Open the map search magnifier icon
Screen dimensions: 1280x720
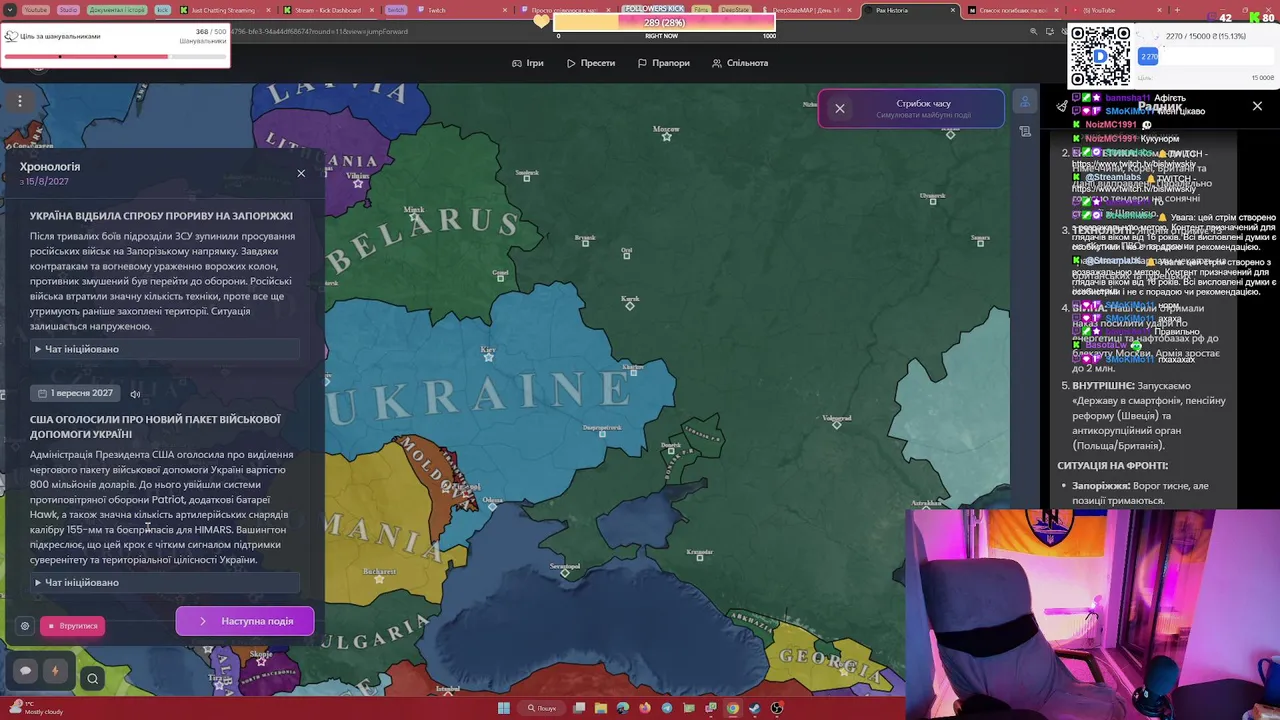tap(92, 678)
